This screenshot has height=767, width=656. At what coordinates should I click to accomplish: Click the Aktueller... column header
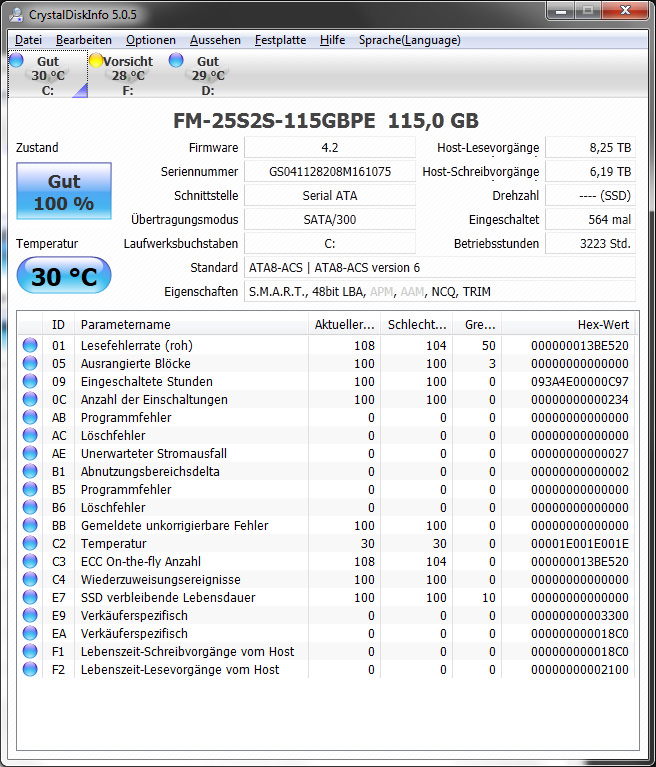click(x=344, y=324)
